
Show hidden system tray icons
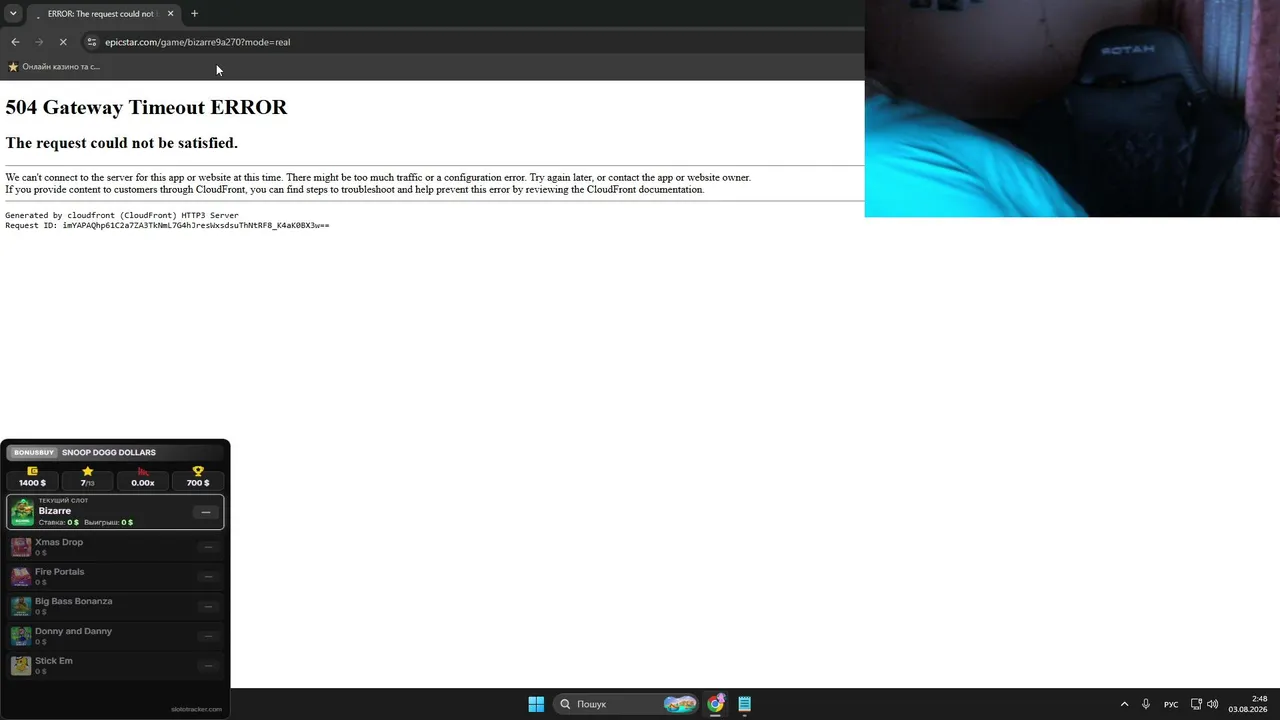pos(1124,704)
